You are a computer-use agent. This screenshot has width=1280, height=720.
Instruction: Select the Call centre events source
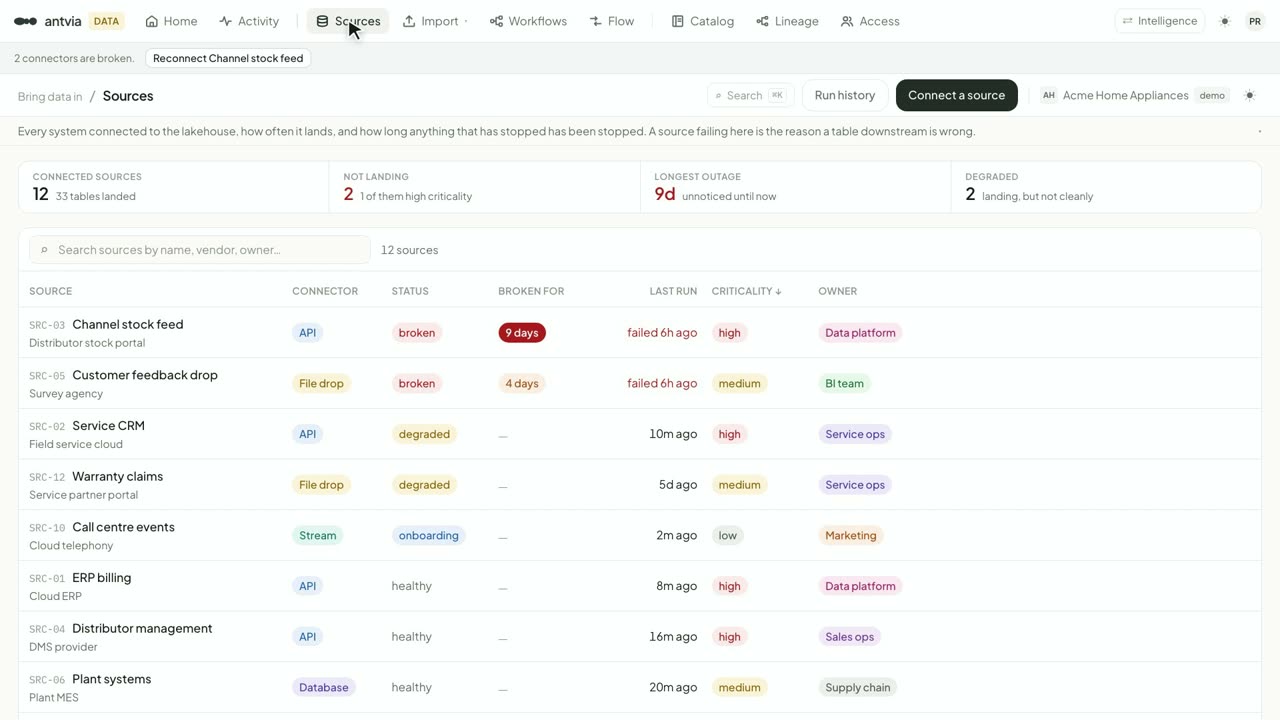tap(640, 536)
